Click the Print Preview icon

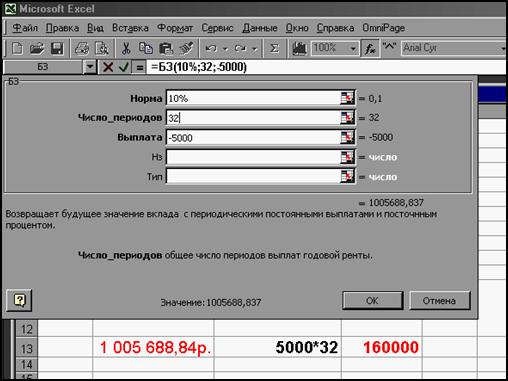102,49
